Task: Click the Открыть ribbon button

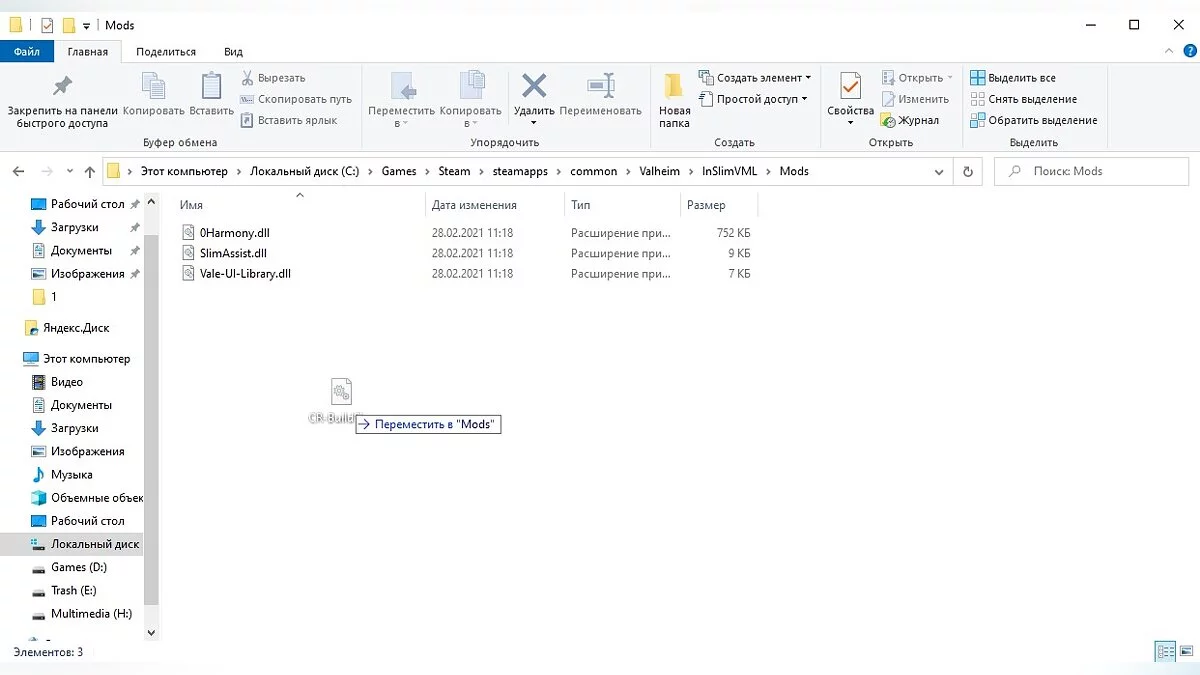Action: click(917, 78)
